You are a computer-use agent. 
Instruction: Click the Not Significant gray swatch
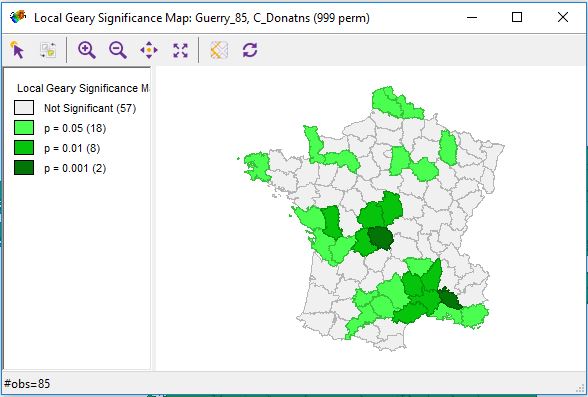click(24, 108)
